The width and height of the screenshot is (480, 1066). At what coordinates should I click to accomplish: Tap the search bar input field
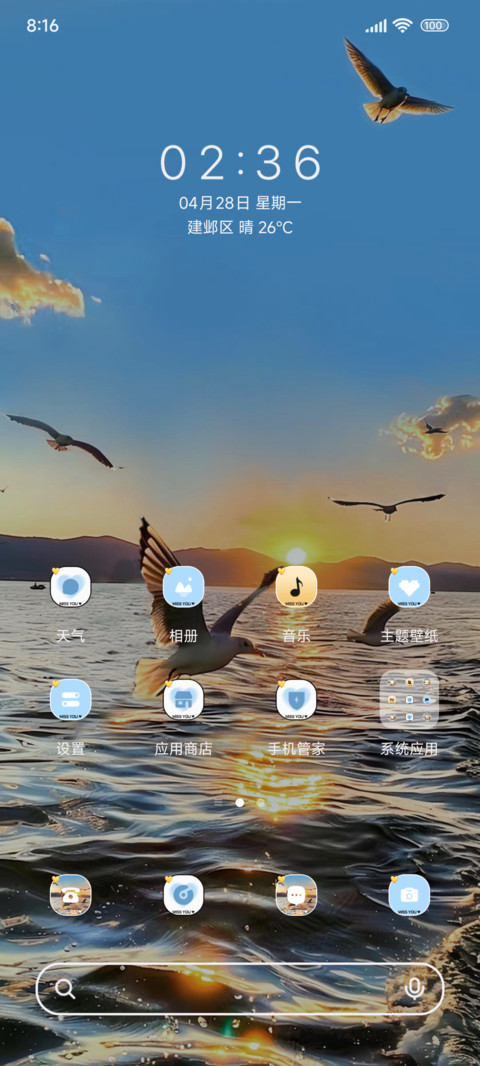tap(240, 989)
